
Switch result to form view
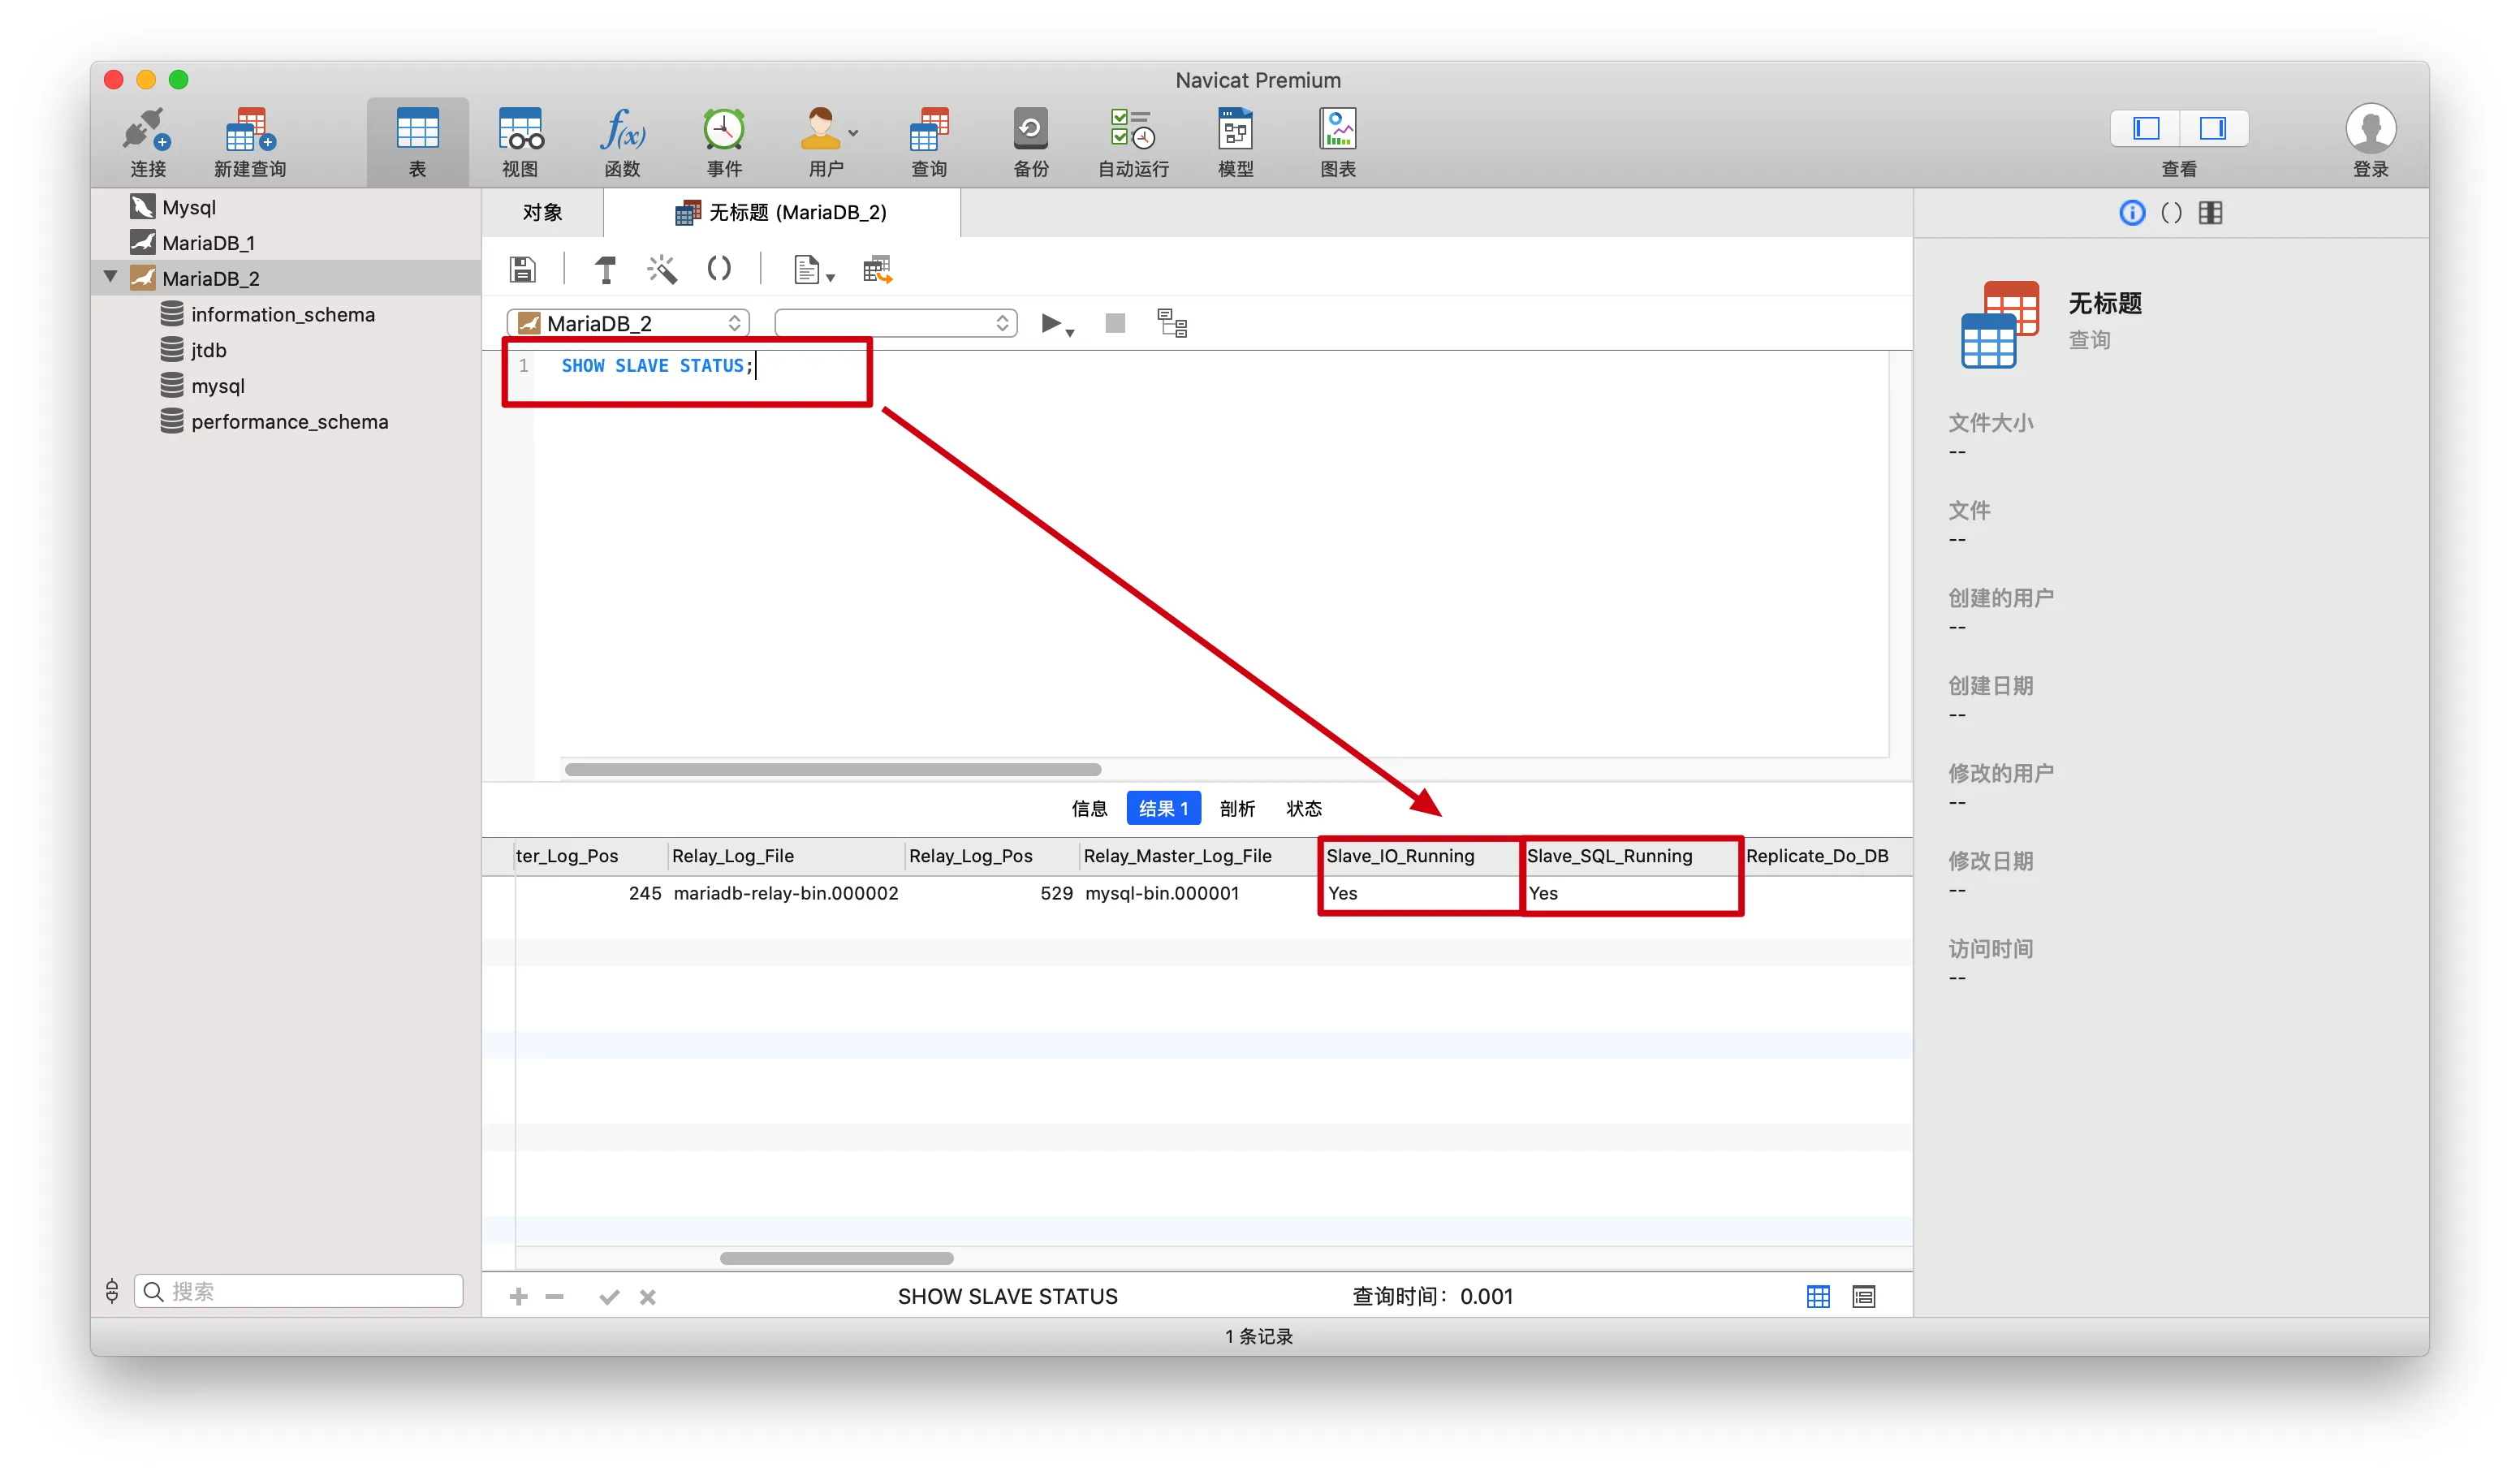[1863, 1296]
